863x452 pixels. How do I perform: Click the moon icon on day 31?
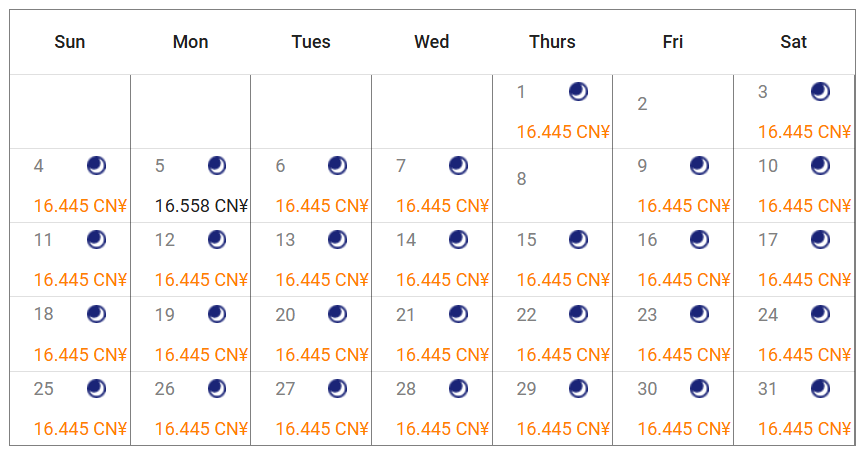pyautogui.click(x=820, y=388)
